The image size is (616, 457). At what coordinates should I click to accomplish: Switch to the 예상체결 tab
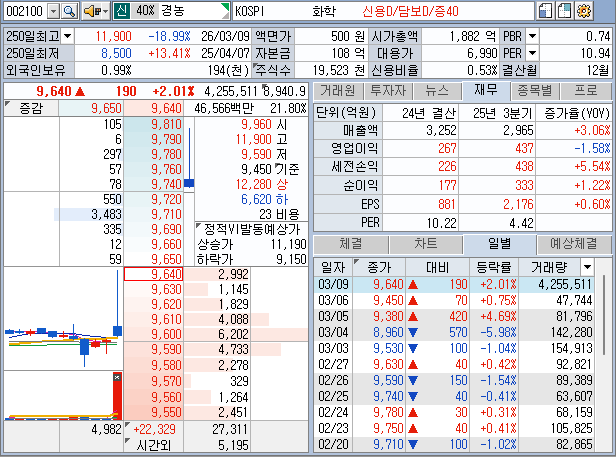(574, 244)
